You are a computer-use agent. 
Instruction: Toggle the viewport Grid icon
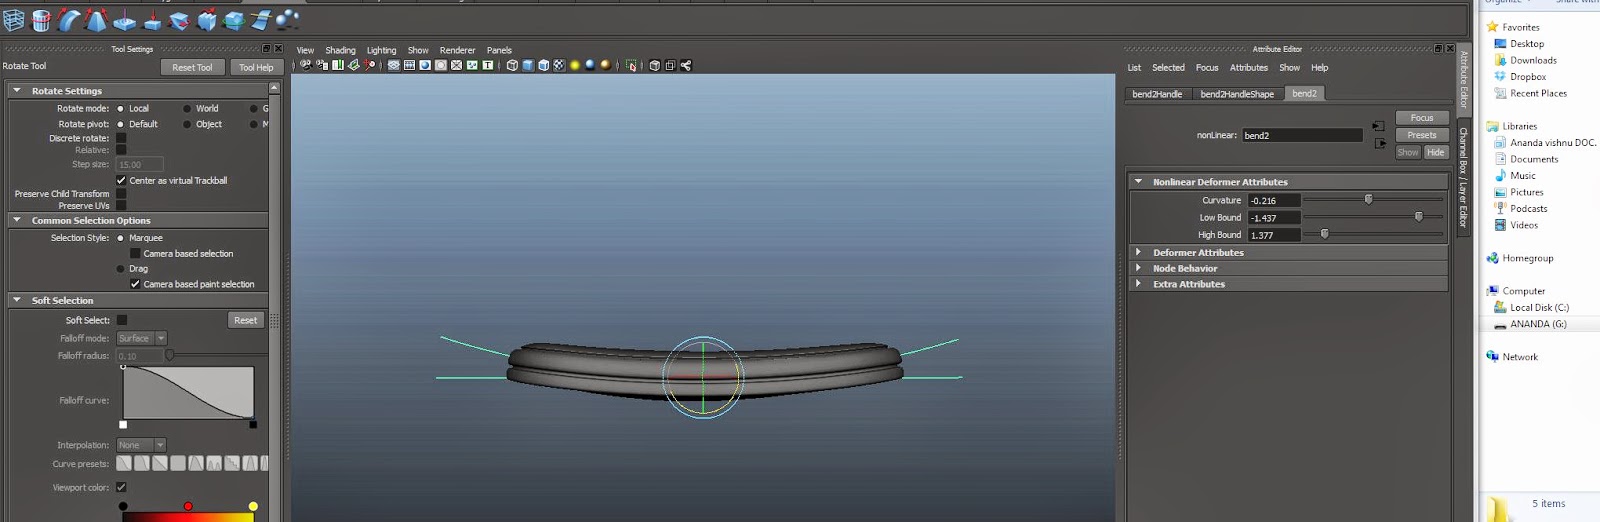394,65
